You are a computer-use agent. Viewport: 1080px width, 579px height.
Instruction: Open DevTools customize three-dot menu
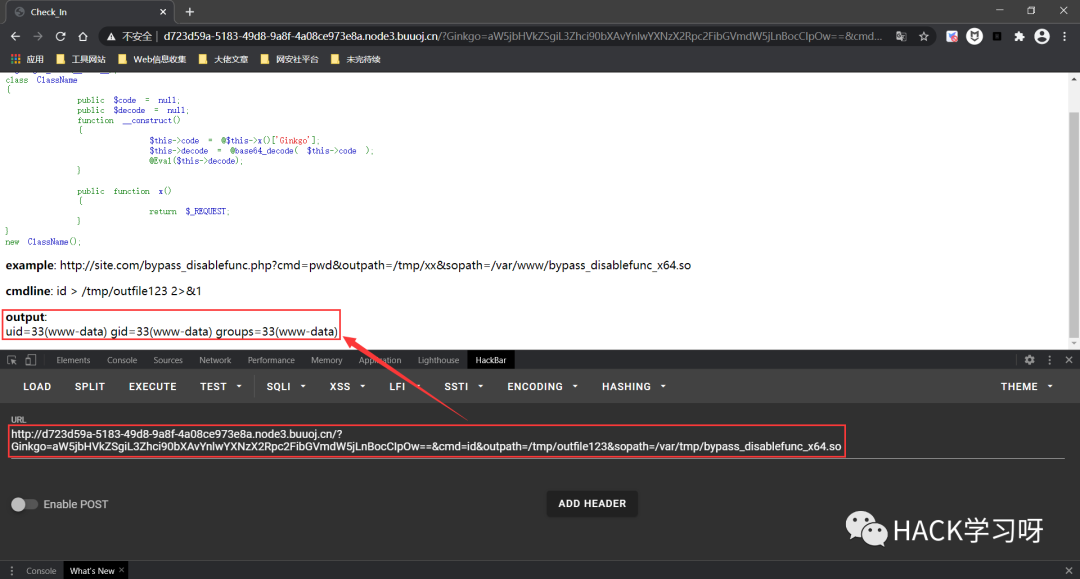pyautogui.click(x=1050, y=360)
